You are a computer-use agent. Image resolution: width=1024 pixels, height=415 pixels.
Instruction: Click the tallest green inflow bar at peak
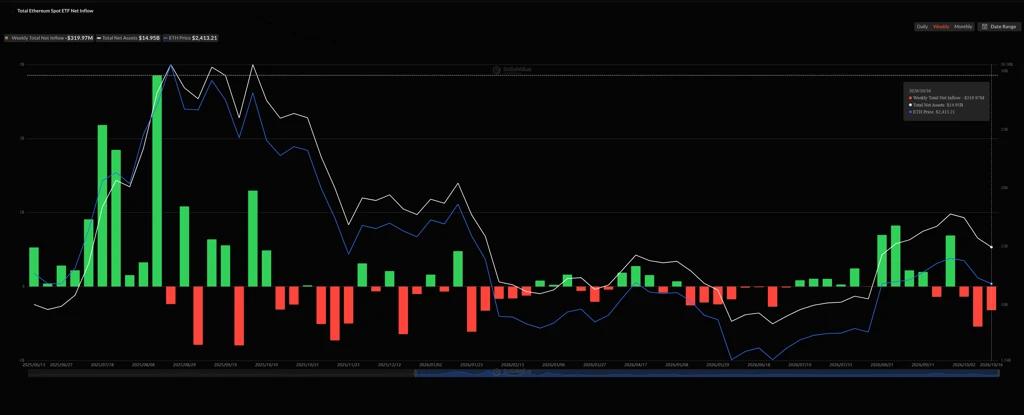pyautogui.click(x=157, y=180)
